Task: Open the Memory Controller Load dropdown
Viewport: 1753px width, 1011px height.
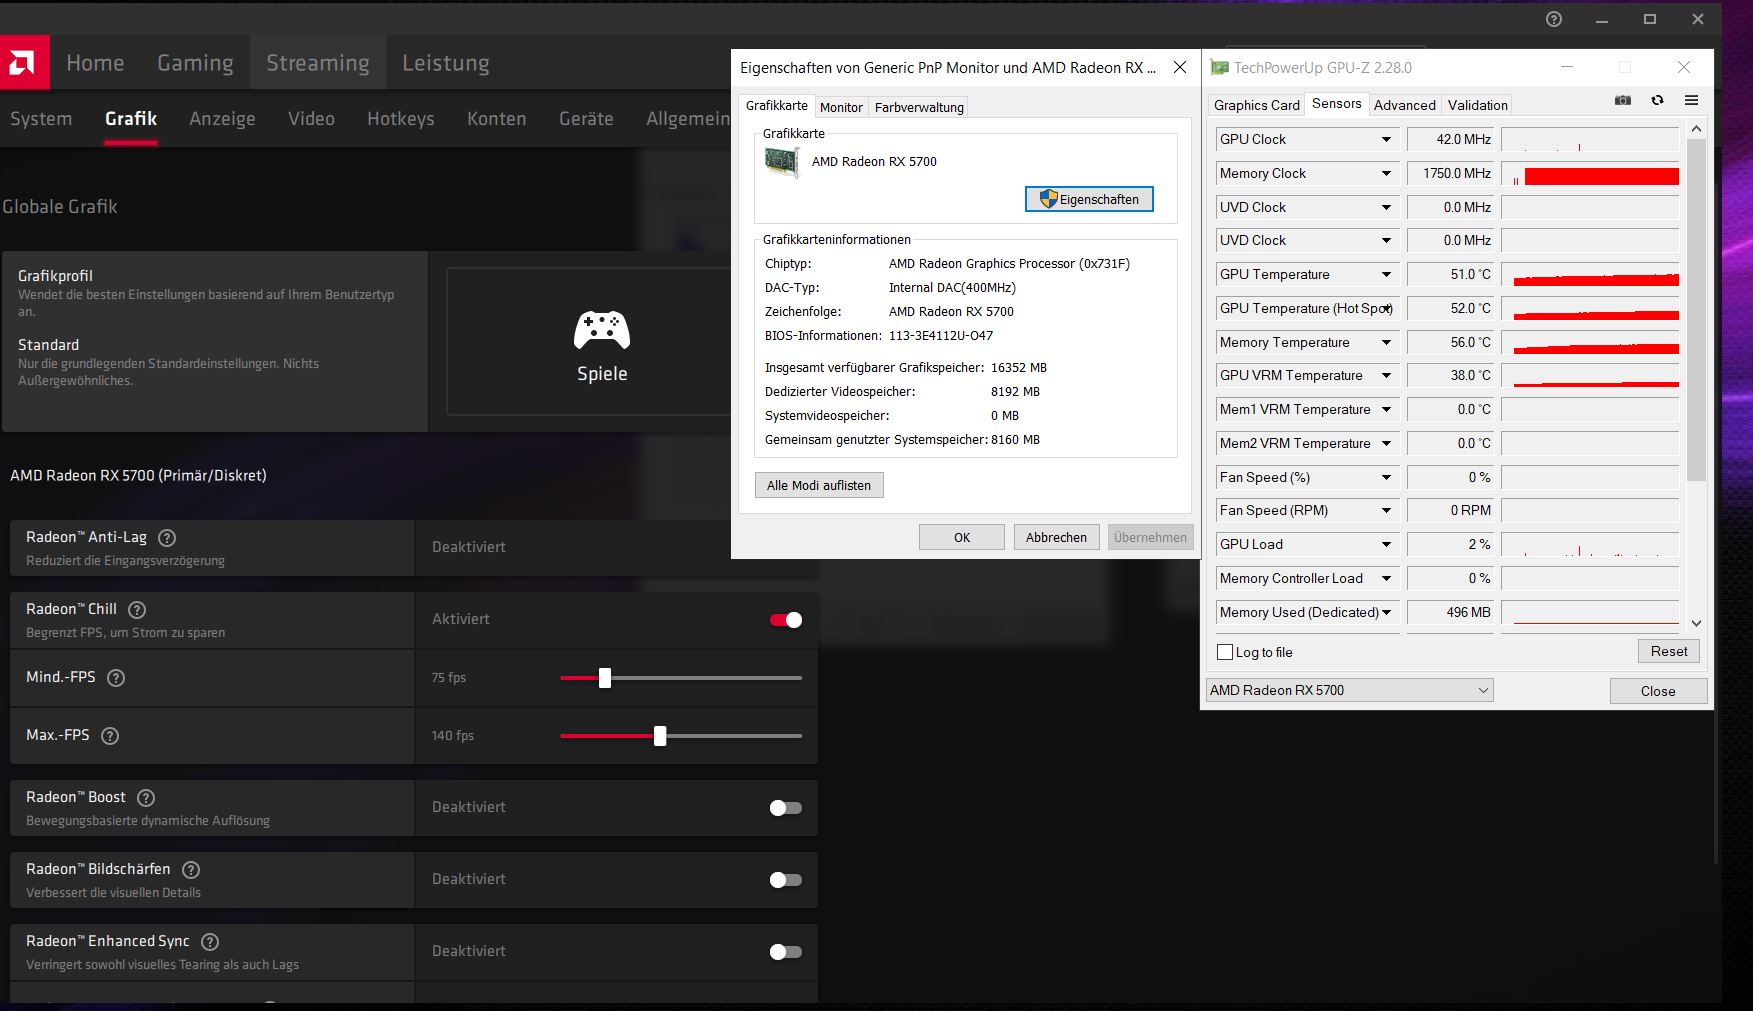Action: [x=1386, y=579]
